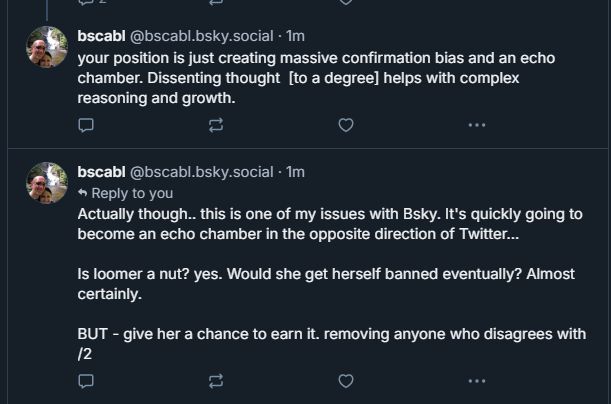
Task: Like the confirmation bias post
Action: point(346,125)
